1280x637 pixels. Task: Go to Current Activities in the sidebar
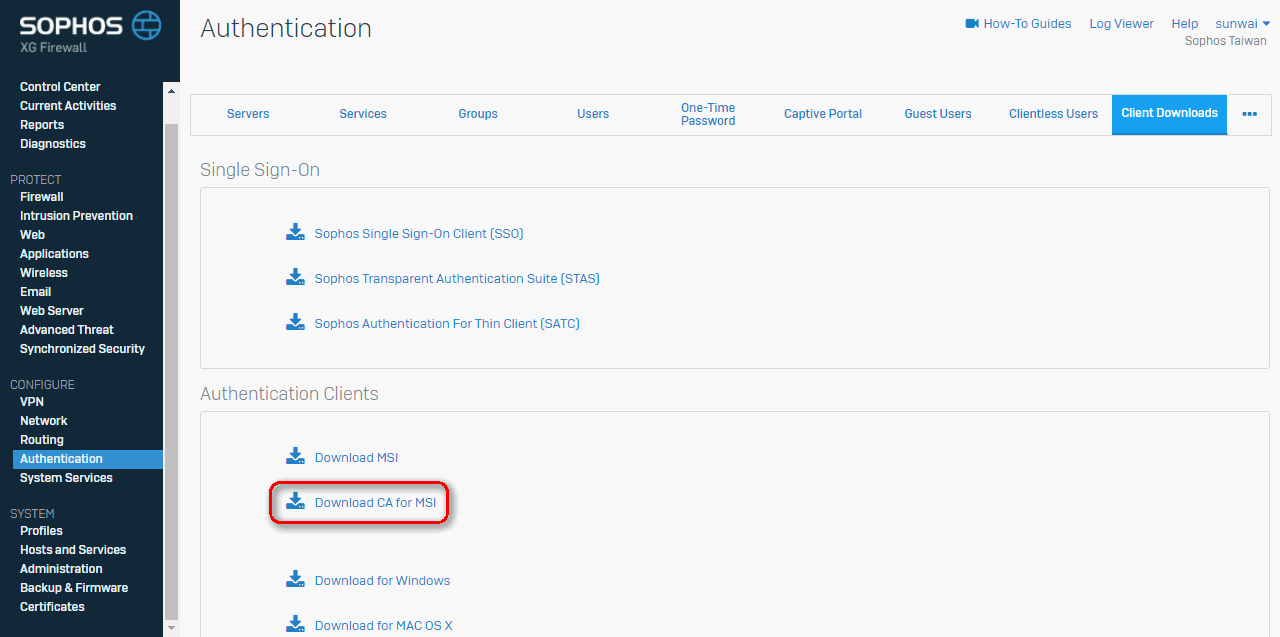[68, 106]
